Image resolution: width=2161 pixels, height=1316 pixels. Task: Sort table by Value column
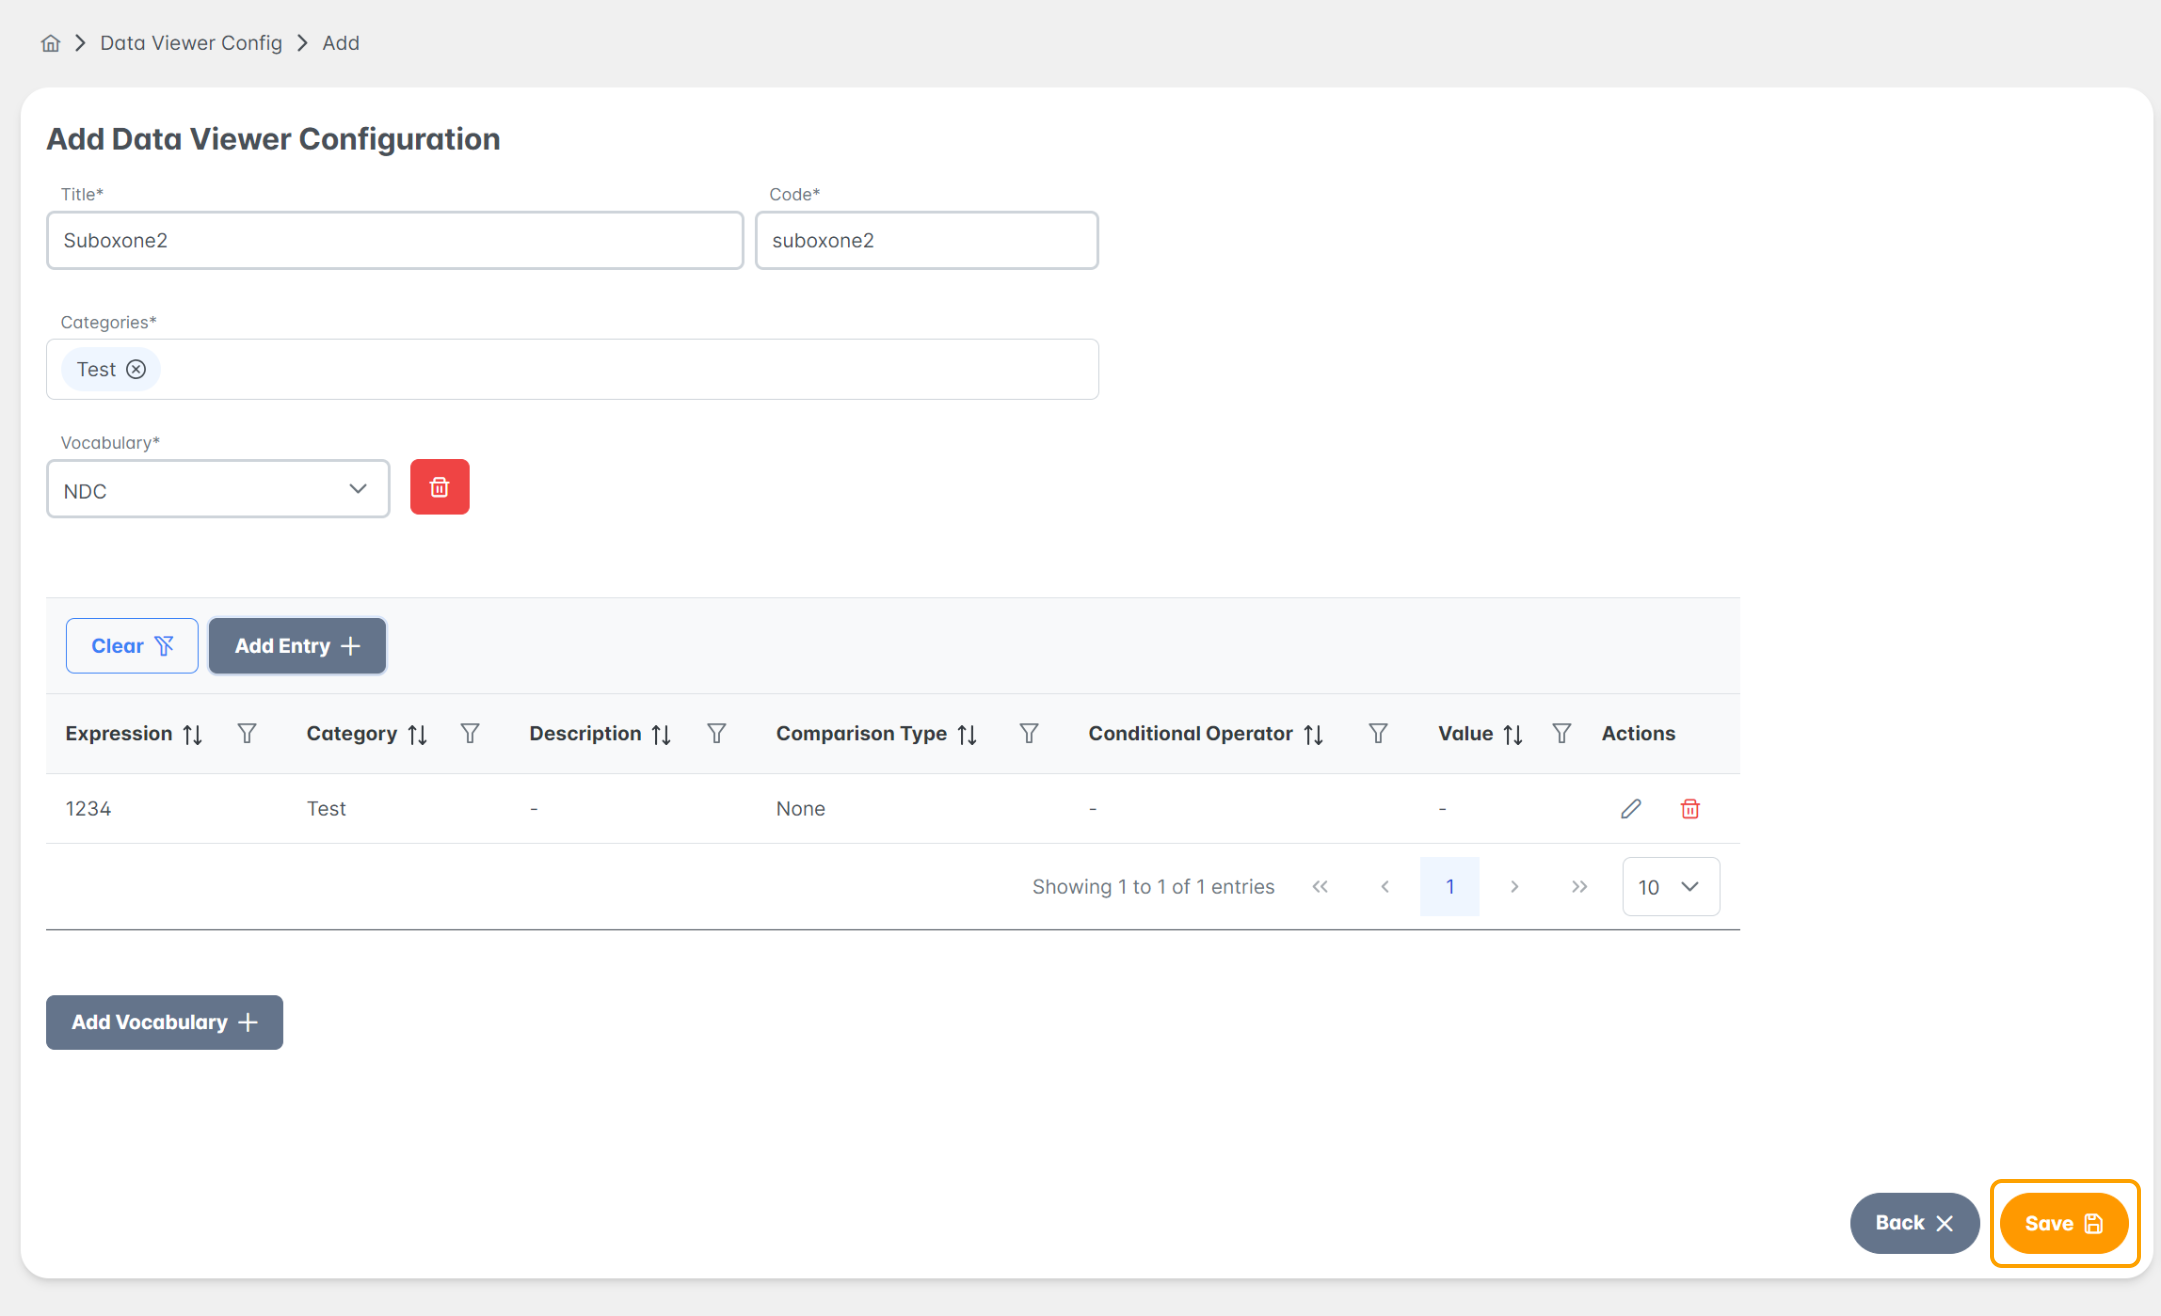click(x=1513, y=734)
